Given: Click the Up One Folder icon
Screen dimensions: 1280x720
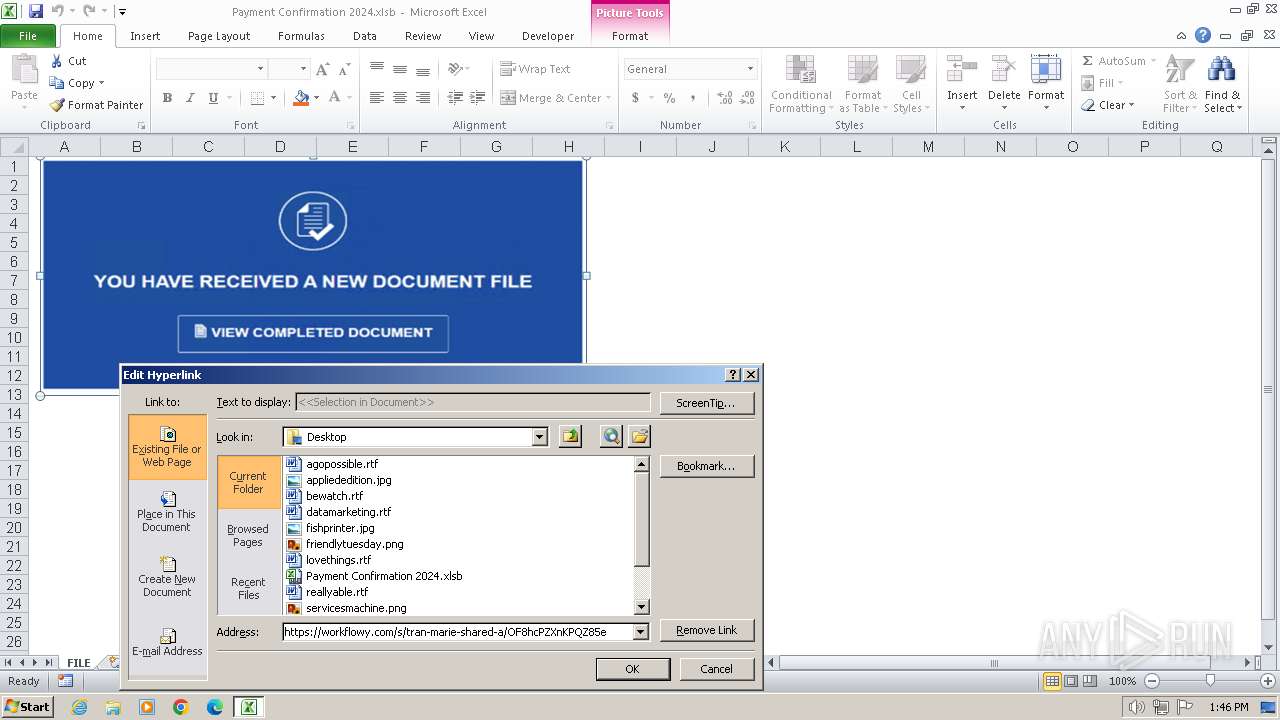Looking at the screenshot, I should (x=570, y=437).
